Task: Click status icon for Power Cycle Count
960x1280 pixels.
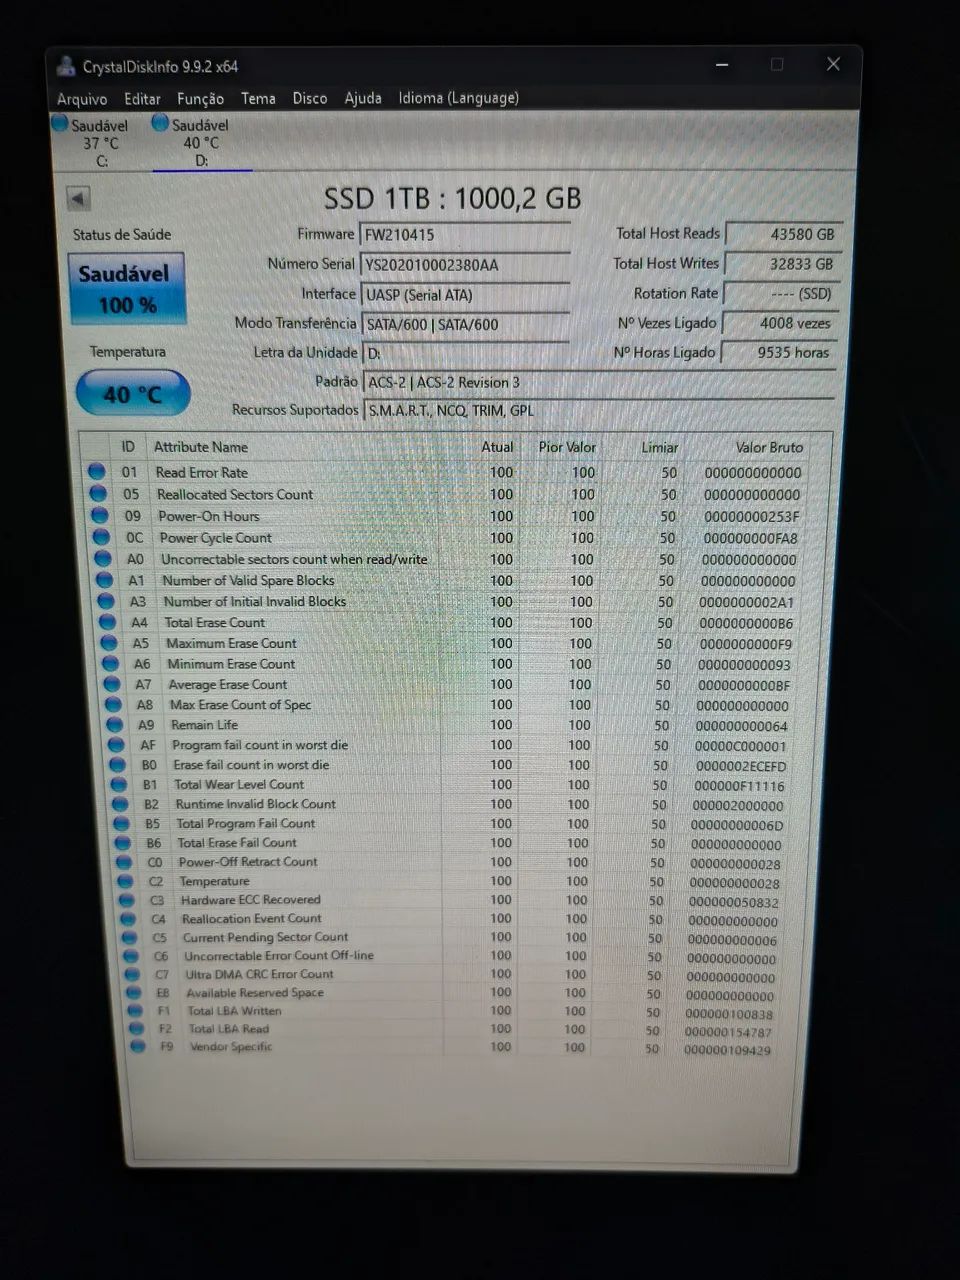Action: [x=101, y=538]
